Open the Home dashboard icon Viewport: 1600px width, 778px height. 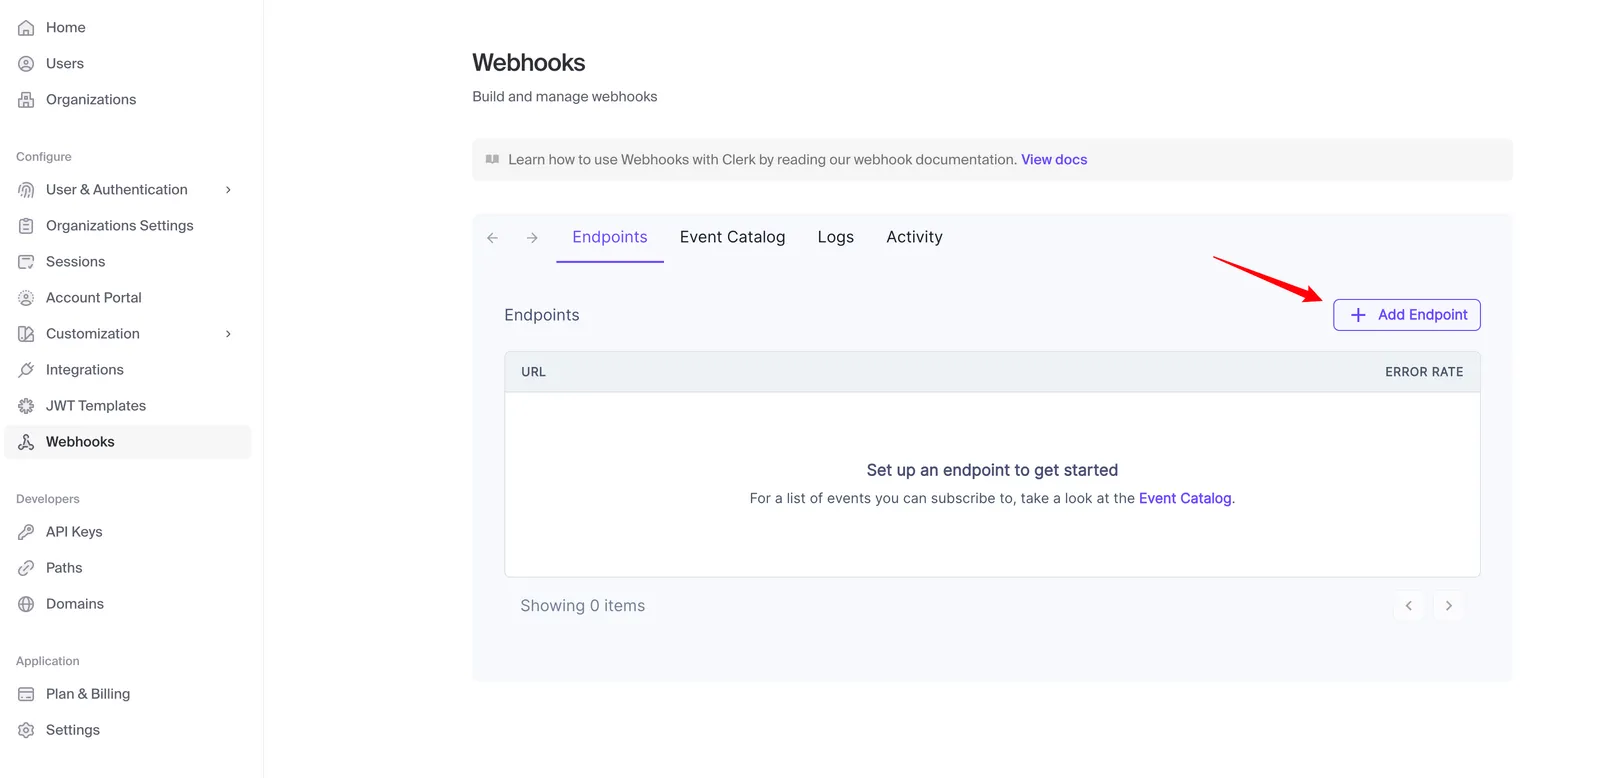[25, 27]
